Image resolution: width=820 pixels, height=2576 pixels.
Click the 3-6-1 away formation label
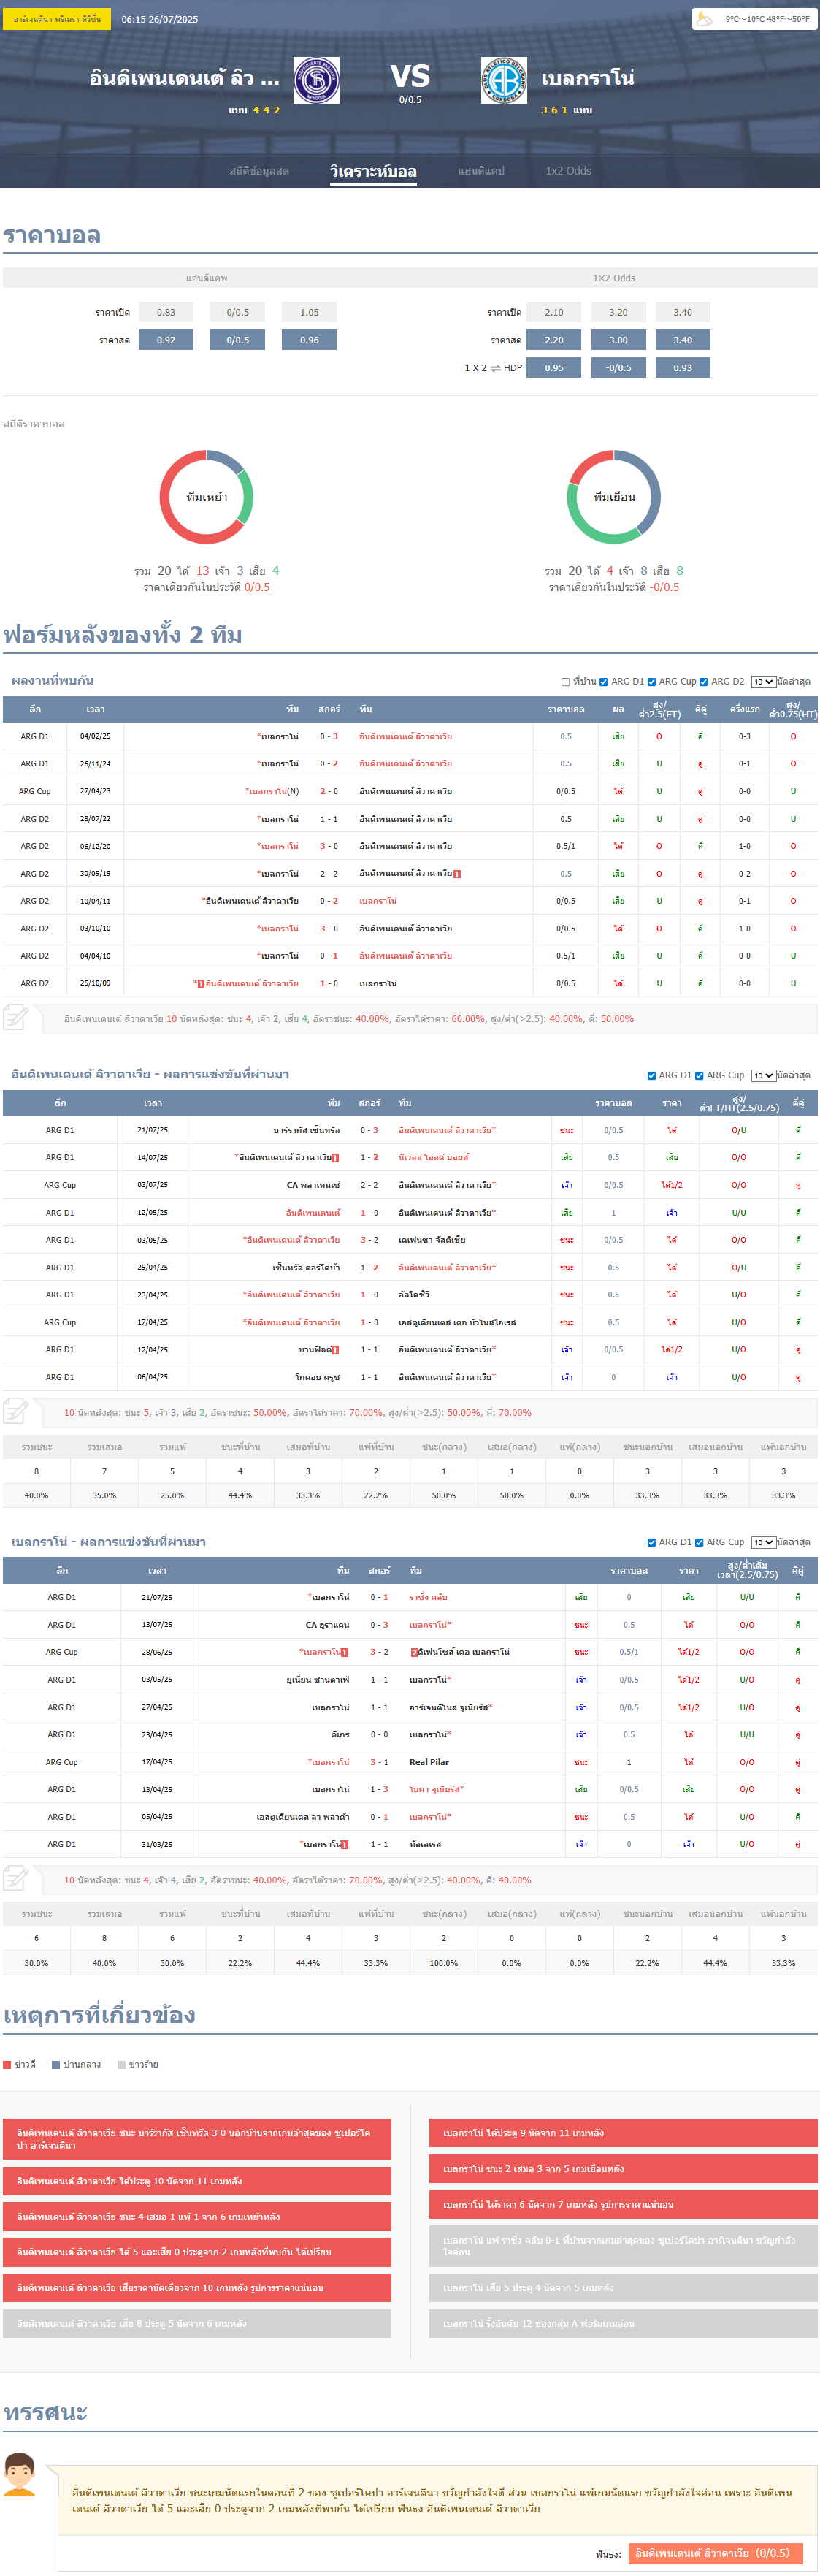(554, 110)
